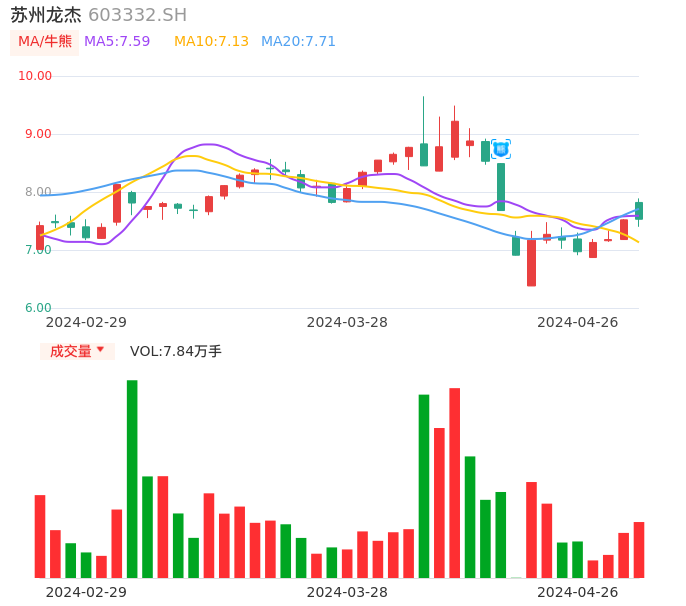This screenshot has width=686, height=606.
Task: Select the tallest green volume bar
Action: coord(132,478)
